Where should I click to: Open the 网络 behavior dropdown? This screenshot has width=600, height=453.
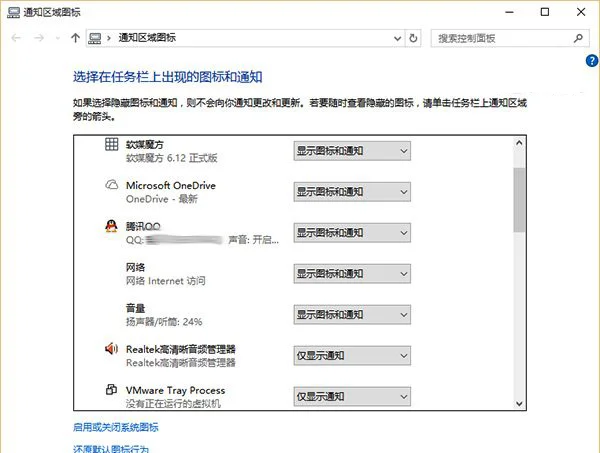(x=352, y=274)
